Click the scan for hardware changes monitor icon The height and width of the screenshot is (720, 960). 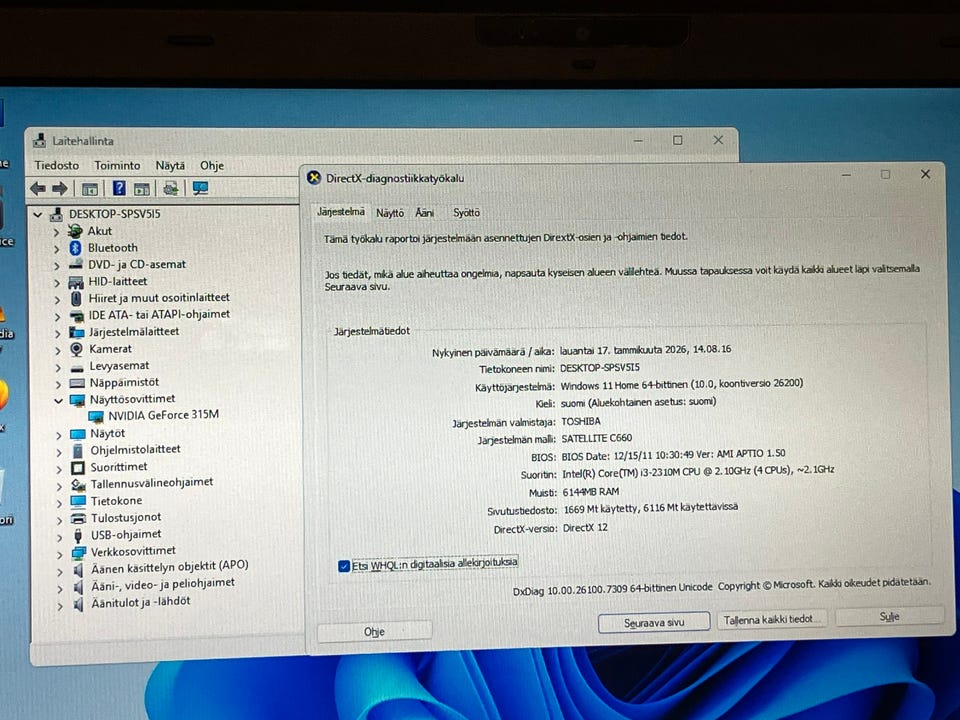click(200, 189)
